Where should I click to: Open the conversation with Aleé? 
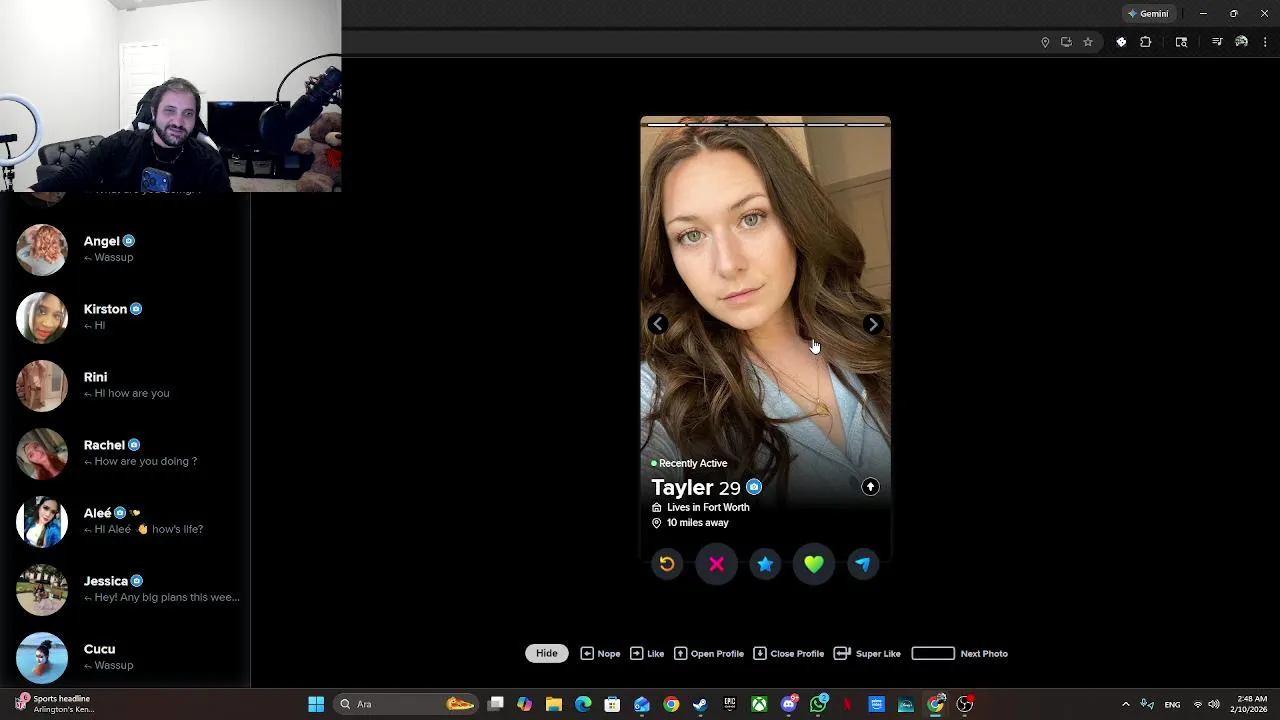point(125,521)
